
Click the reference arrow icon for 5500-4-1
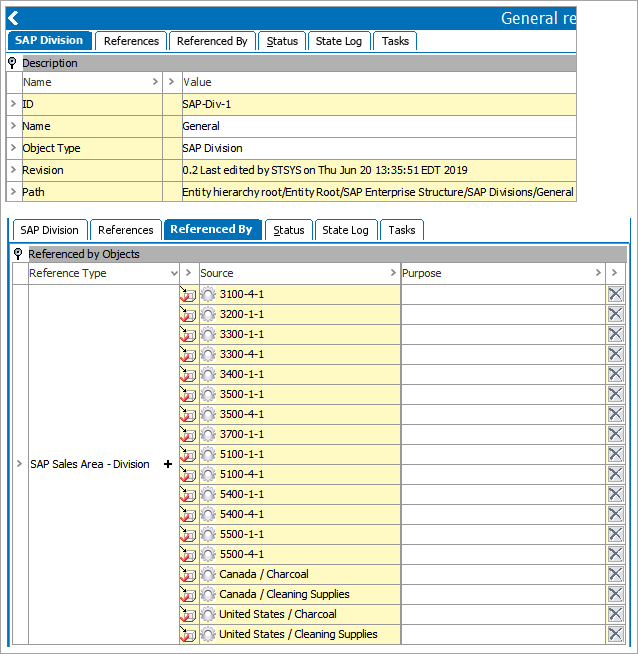pos(188,554)
